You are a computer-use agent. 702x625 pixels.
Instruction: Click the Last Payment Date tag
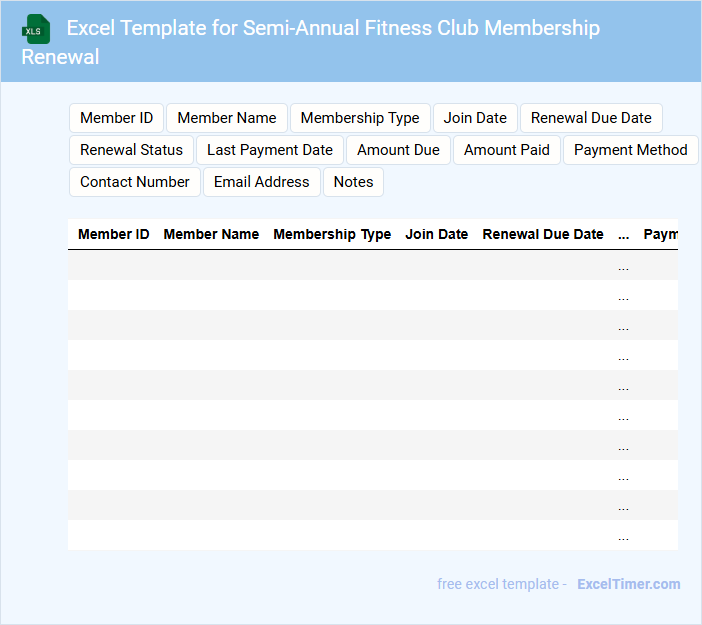point(270,150)
